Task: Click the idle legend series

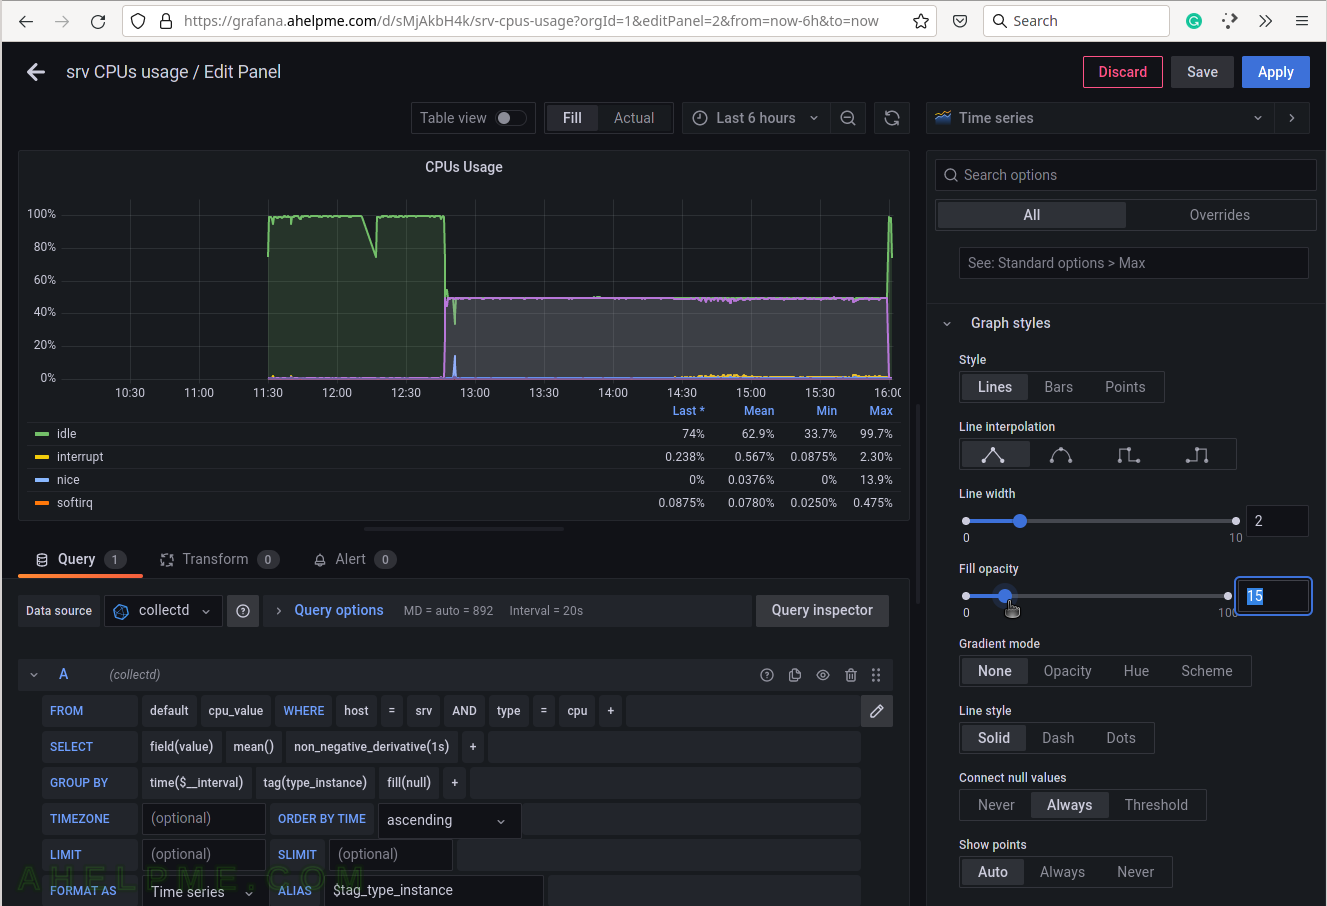Action: click(x=66, y=434)
